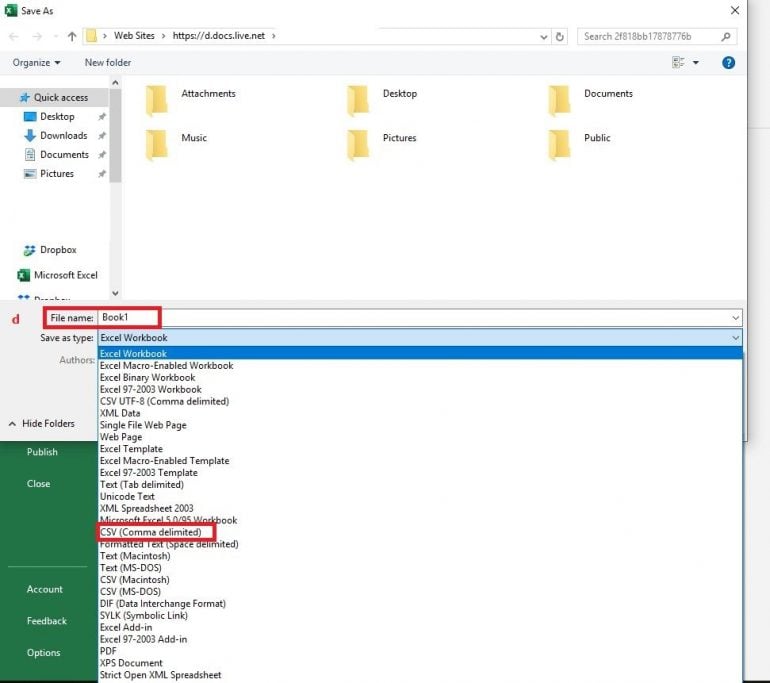Open the Change your view icon
The image size is (770, 683).
tap(680, 62)
